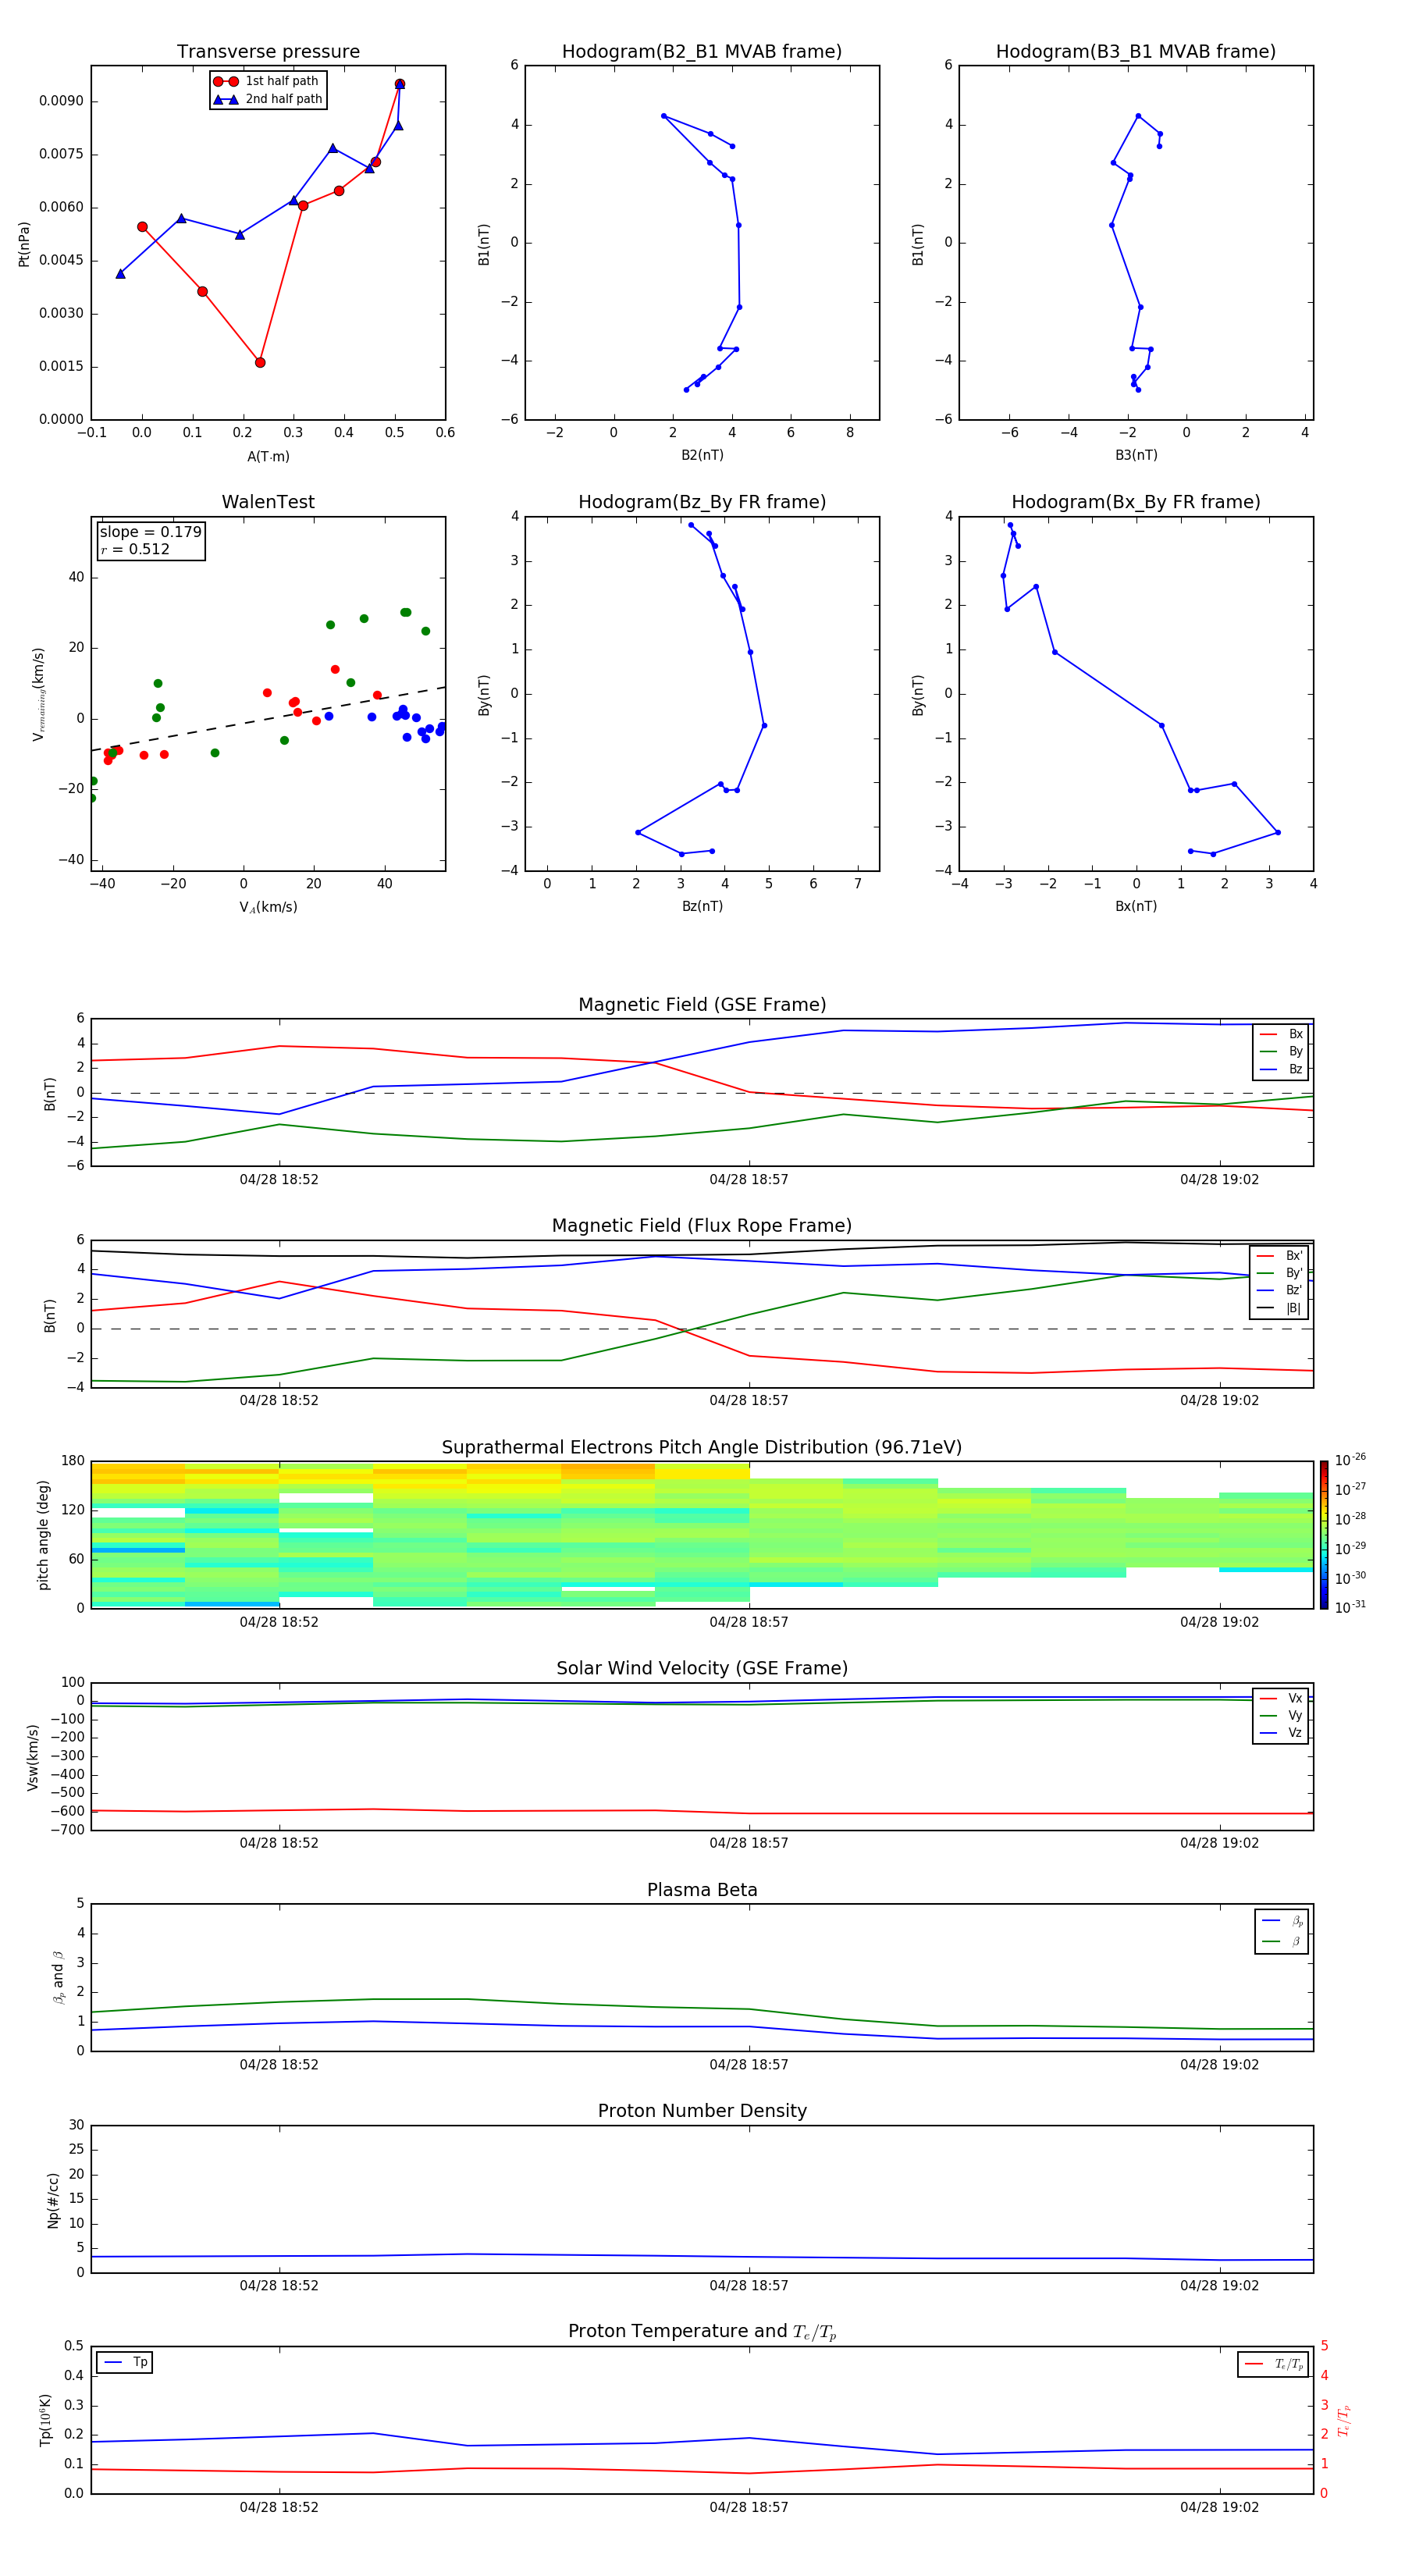The width and height of the screenshot is (1405, 2576).
Task: Select the slope and r annotation box
Action: point(150,540)
